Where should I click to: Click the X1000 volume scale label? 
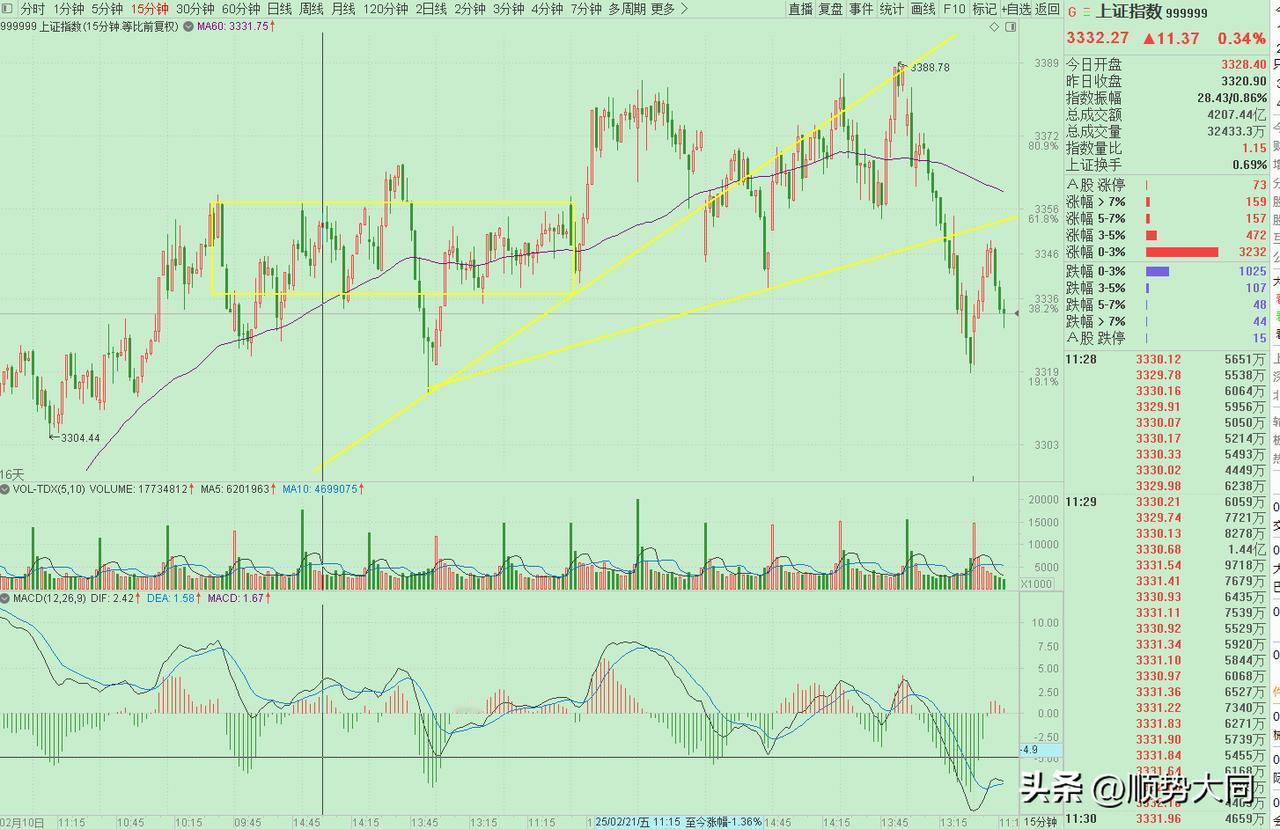coord(1036,583)
